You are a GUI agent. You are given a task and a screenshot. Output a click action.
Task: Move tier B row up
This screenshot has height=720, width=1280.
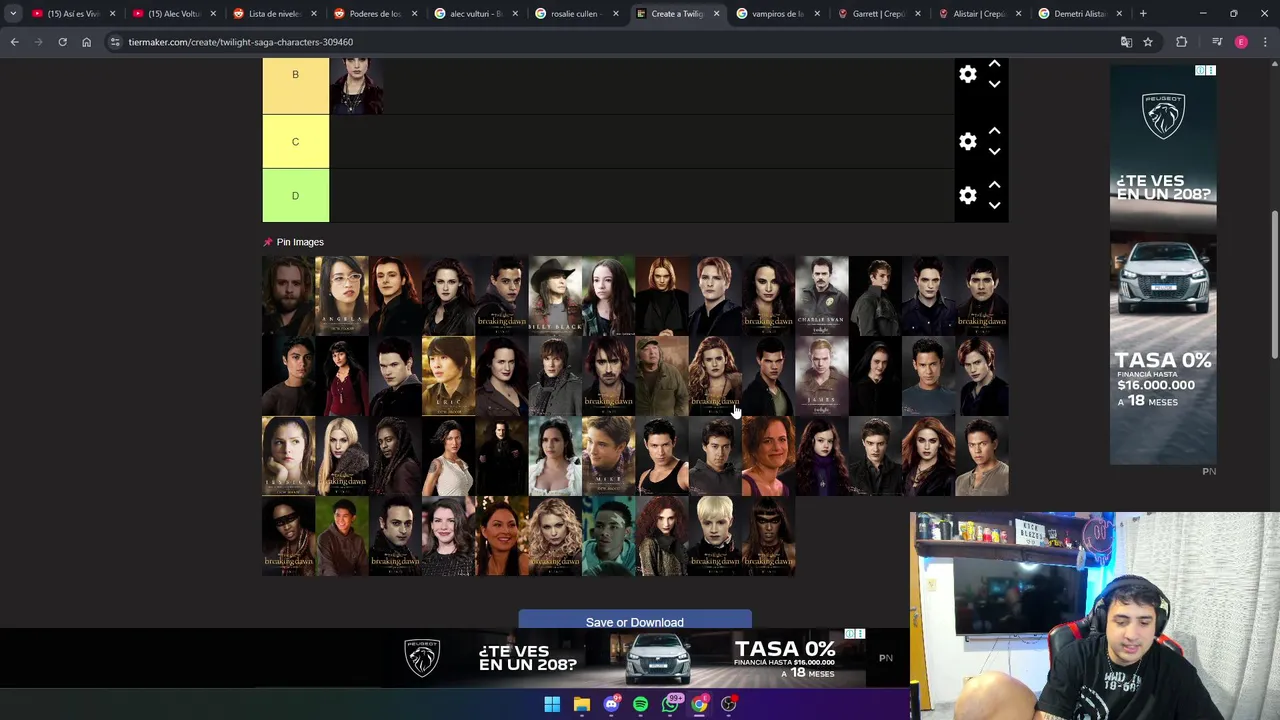(x=994, y=64)
